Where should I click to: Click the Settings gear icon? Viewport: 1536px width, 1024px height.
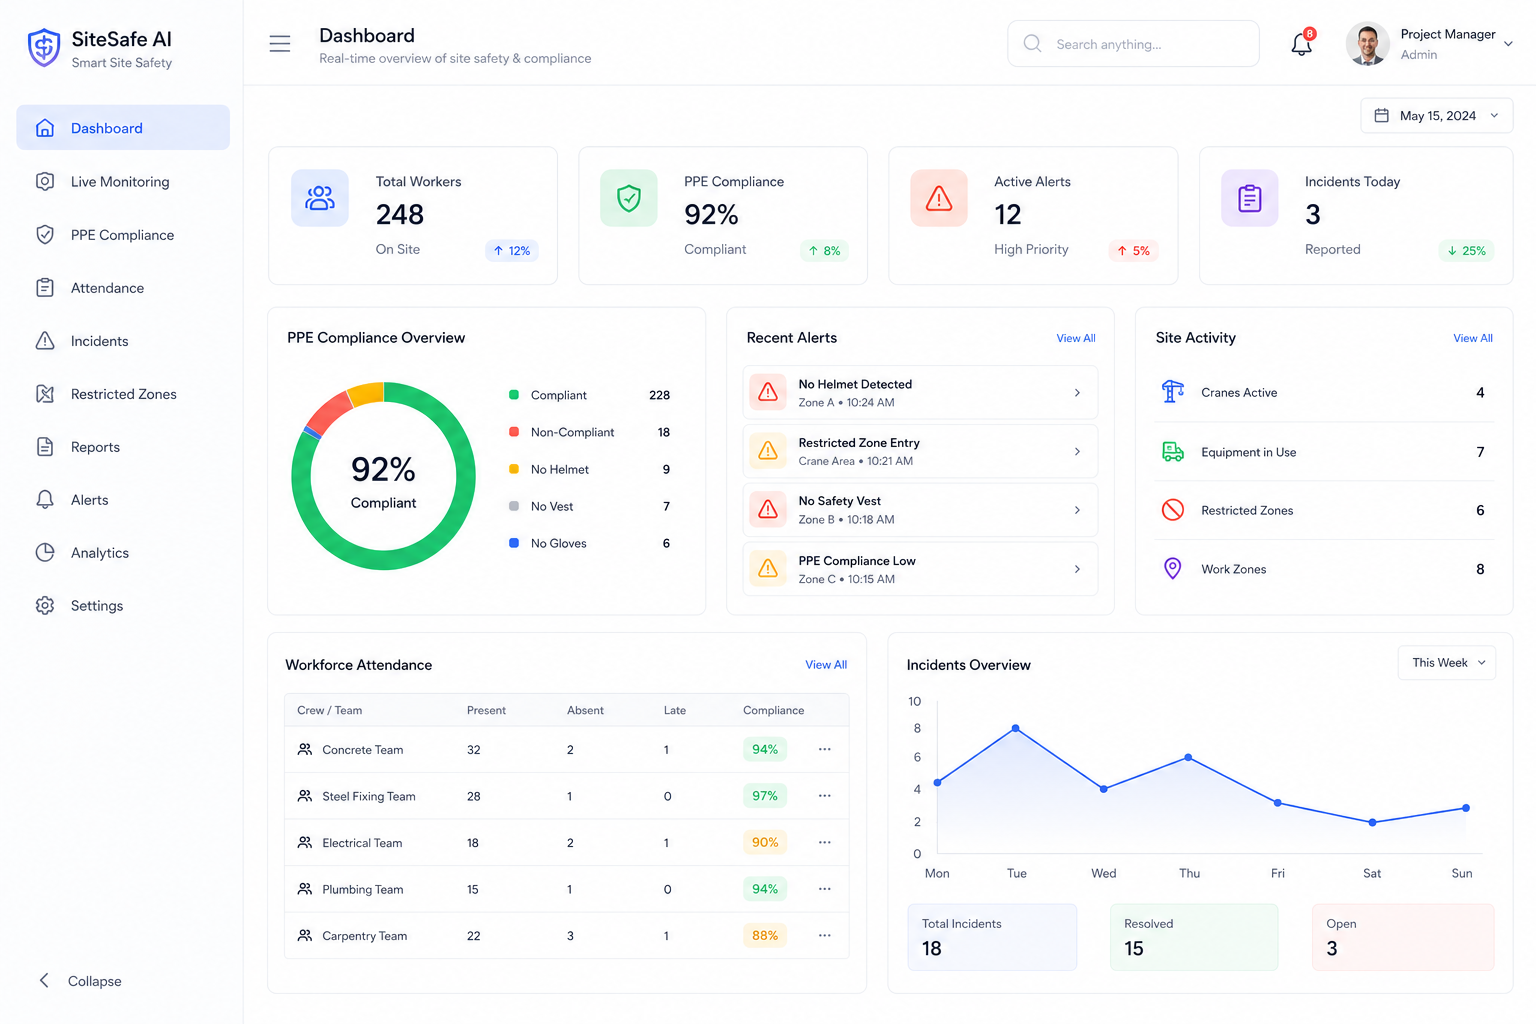[45, 606]
